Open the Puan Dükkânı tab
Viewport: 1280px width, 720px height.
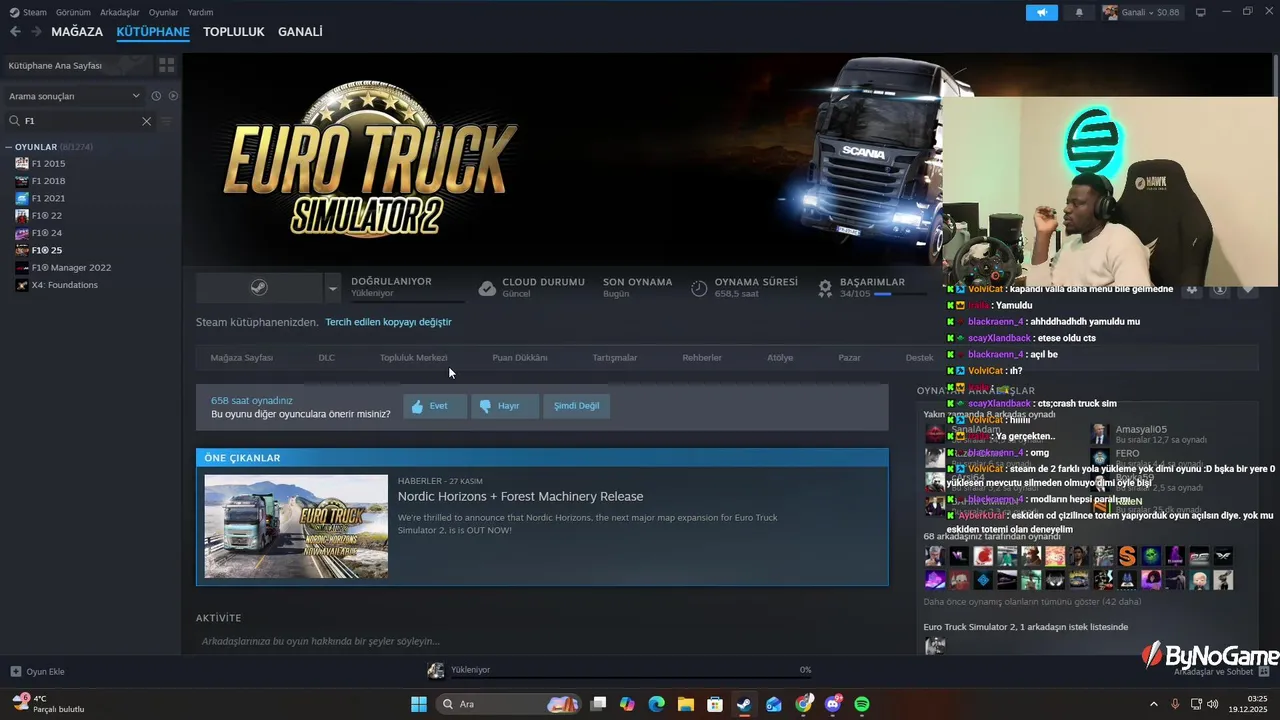[519, 357]
